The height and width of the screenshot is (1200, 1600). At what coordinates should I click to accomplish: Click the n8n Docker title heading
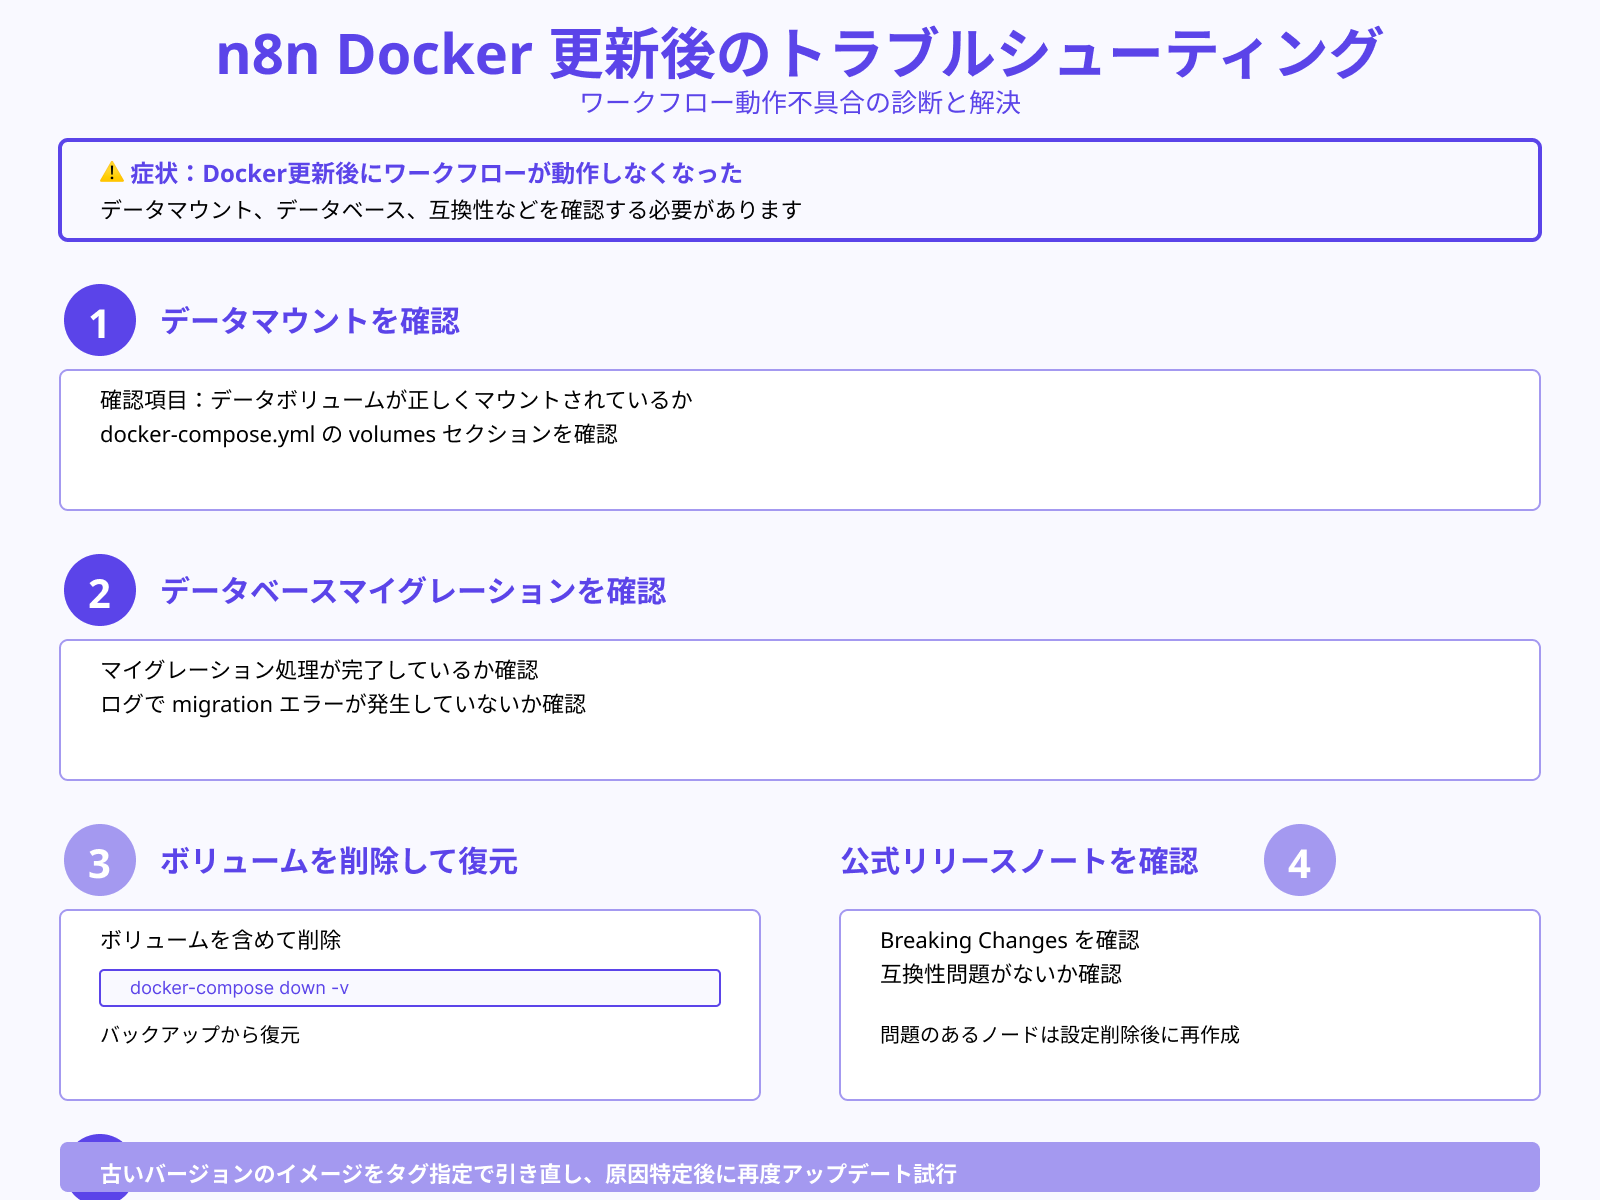pos(800,57)
